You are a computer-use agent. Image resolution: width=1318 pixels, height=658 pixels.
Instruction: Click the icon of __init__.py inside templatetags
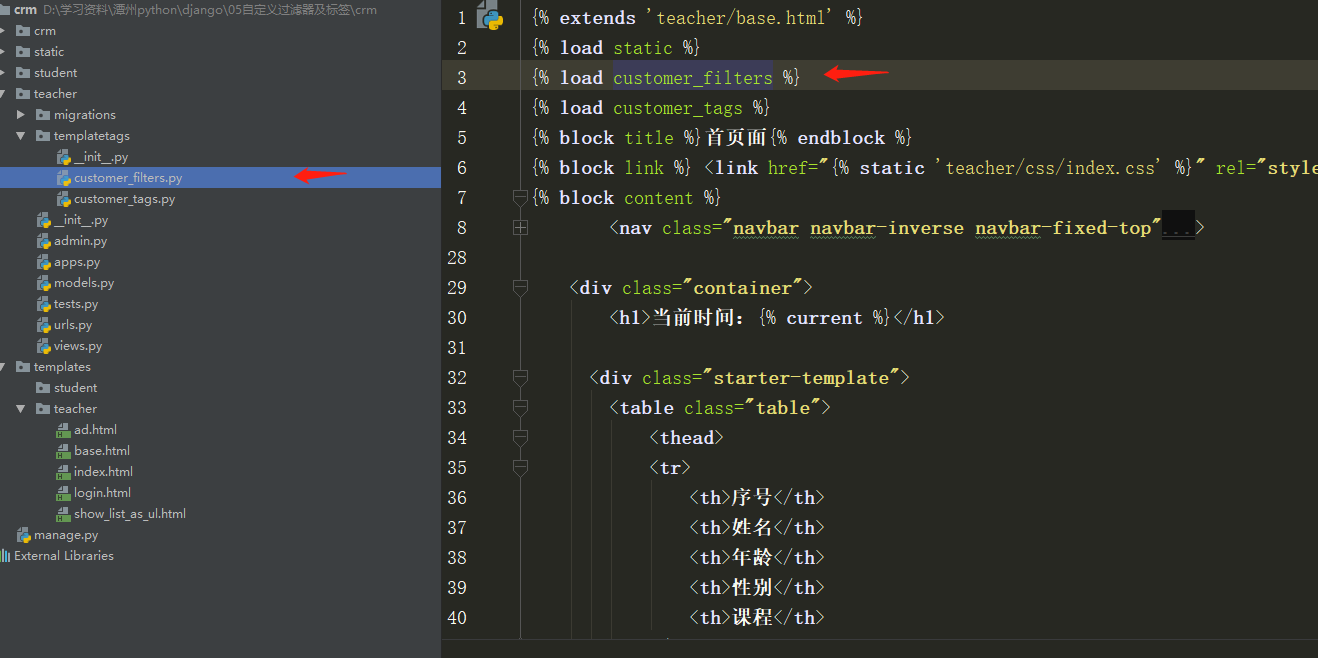pos(64,157)
